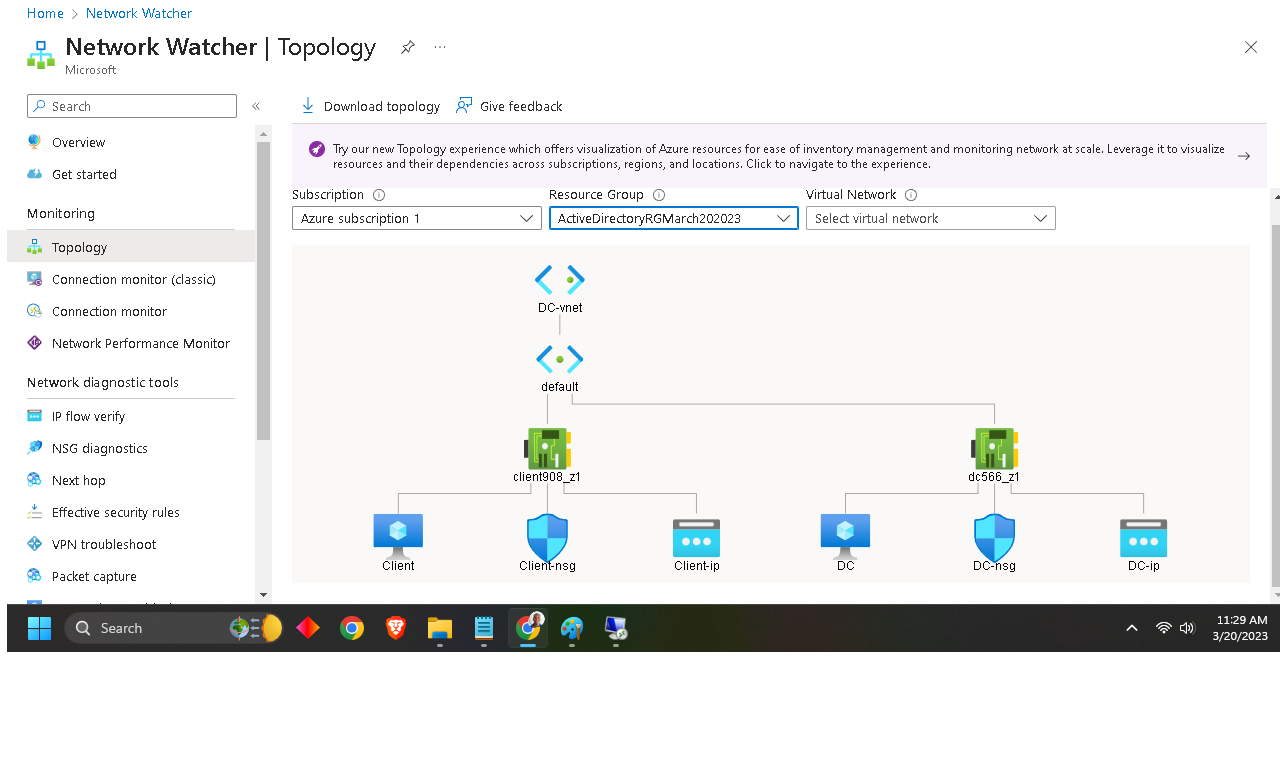Click the Home breadcrumb link
This screenshot has height=768, width=1280.
[x=45, y=13]
